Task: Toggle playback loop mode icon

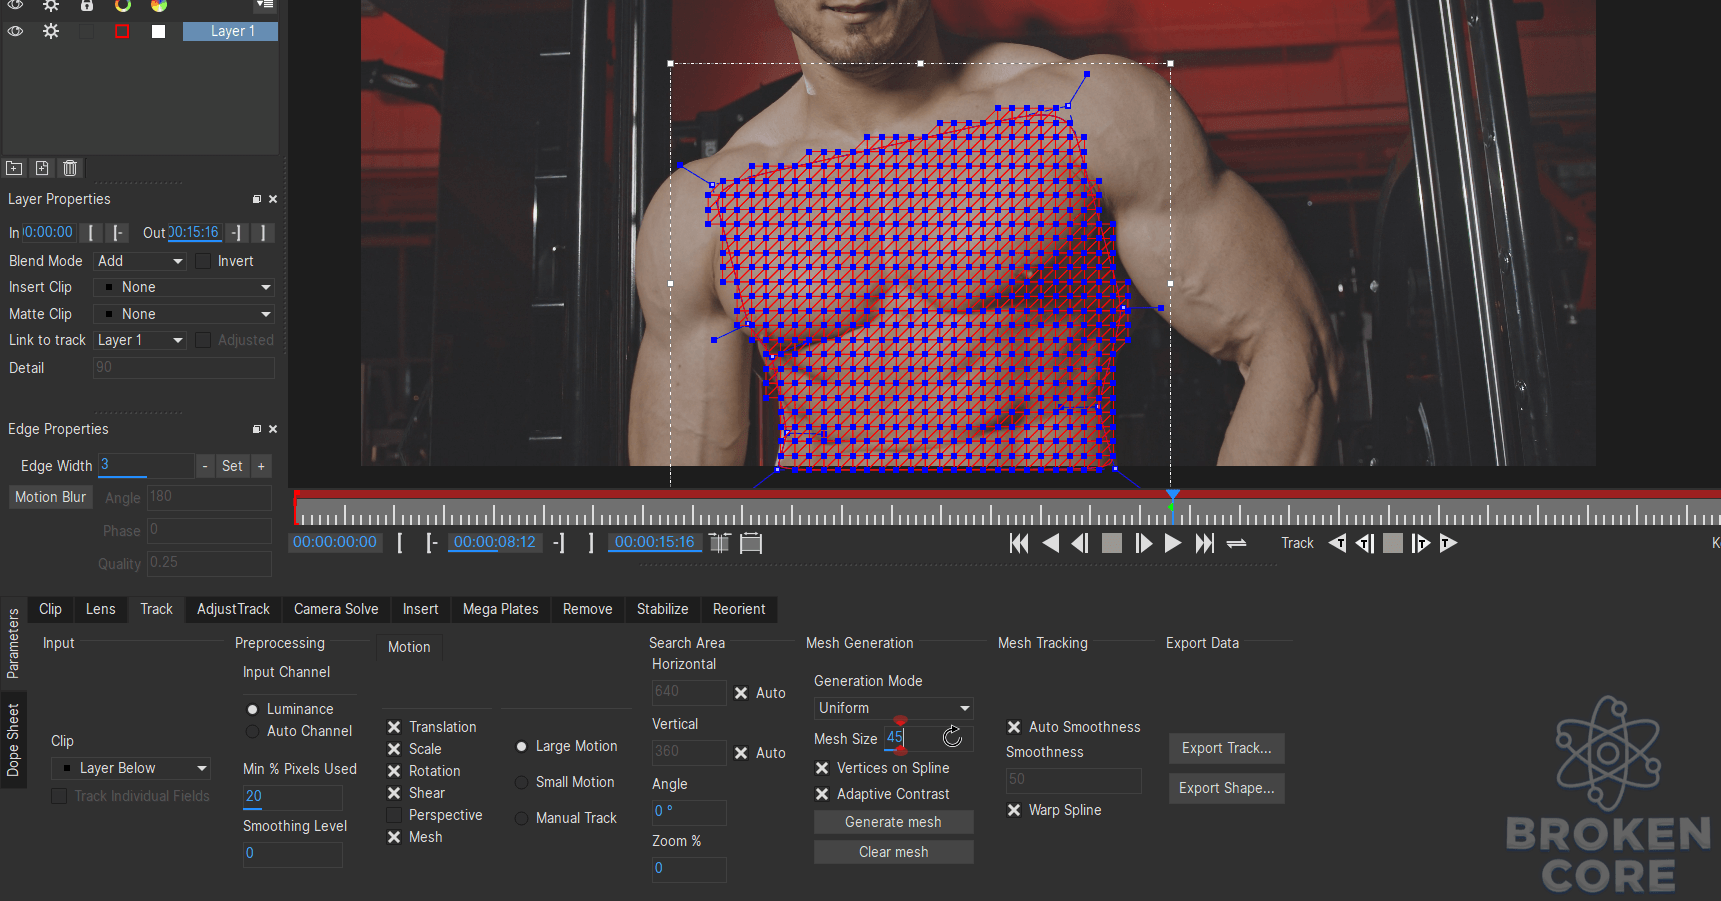Action: coord(1237,543)
